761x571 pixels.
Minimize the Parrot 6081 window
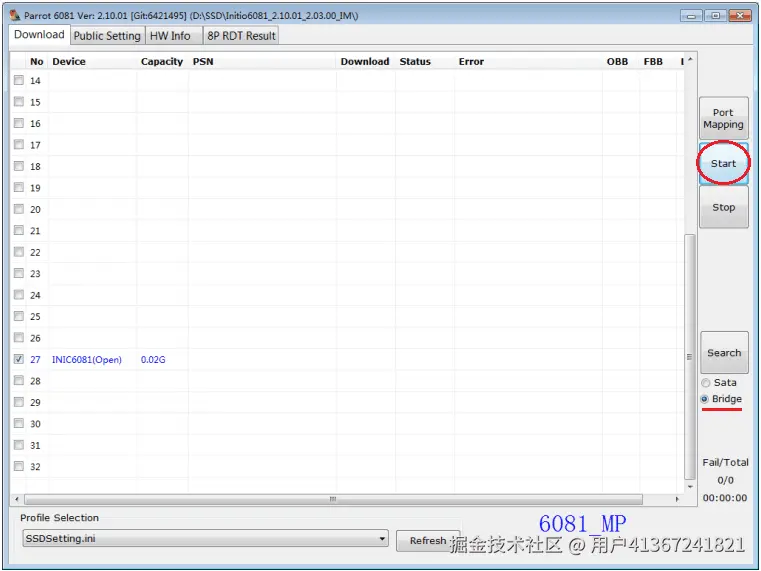tap(691, 16)
